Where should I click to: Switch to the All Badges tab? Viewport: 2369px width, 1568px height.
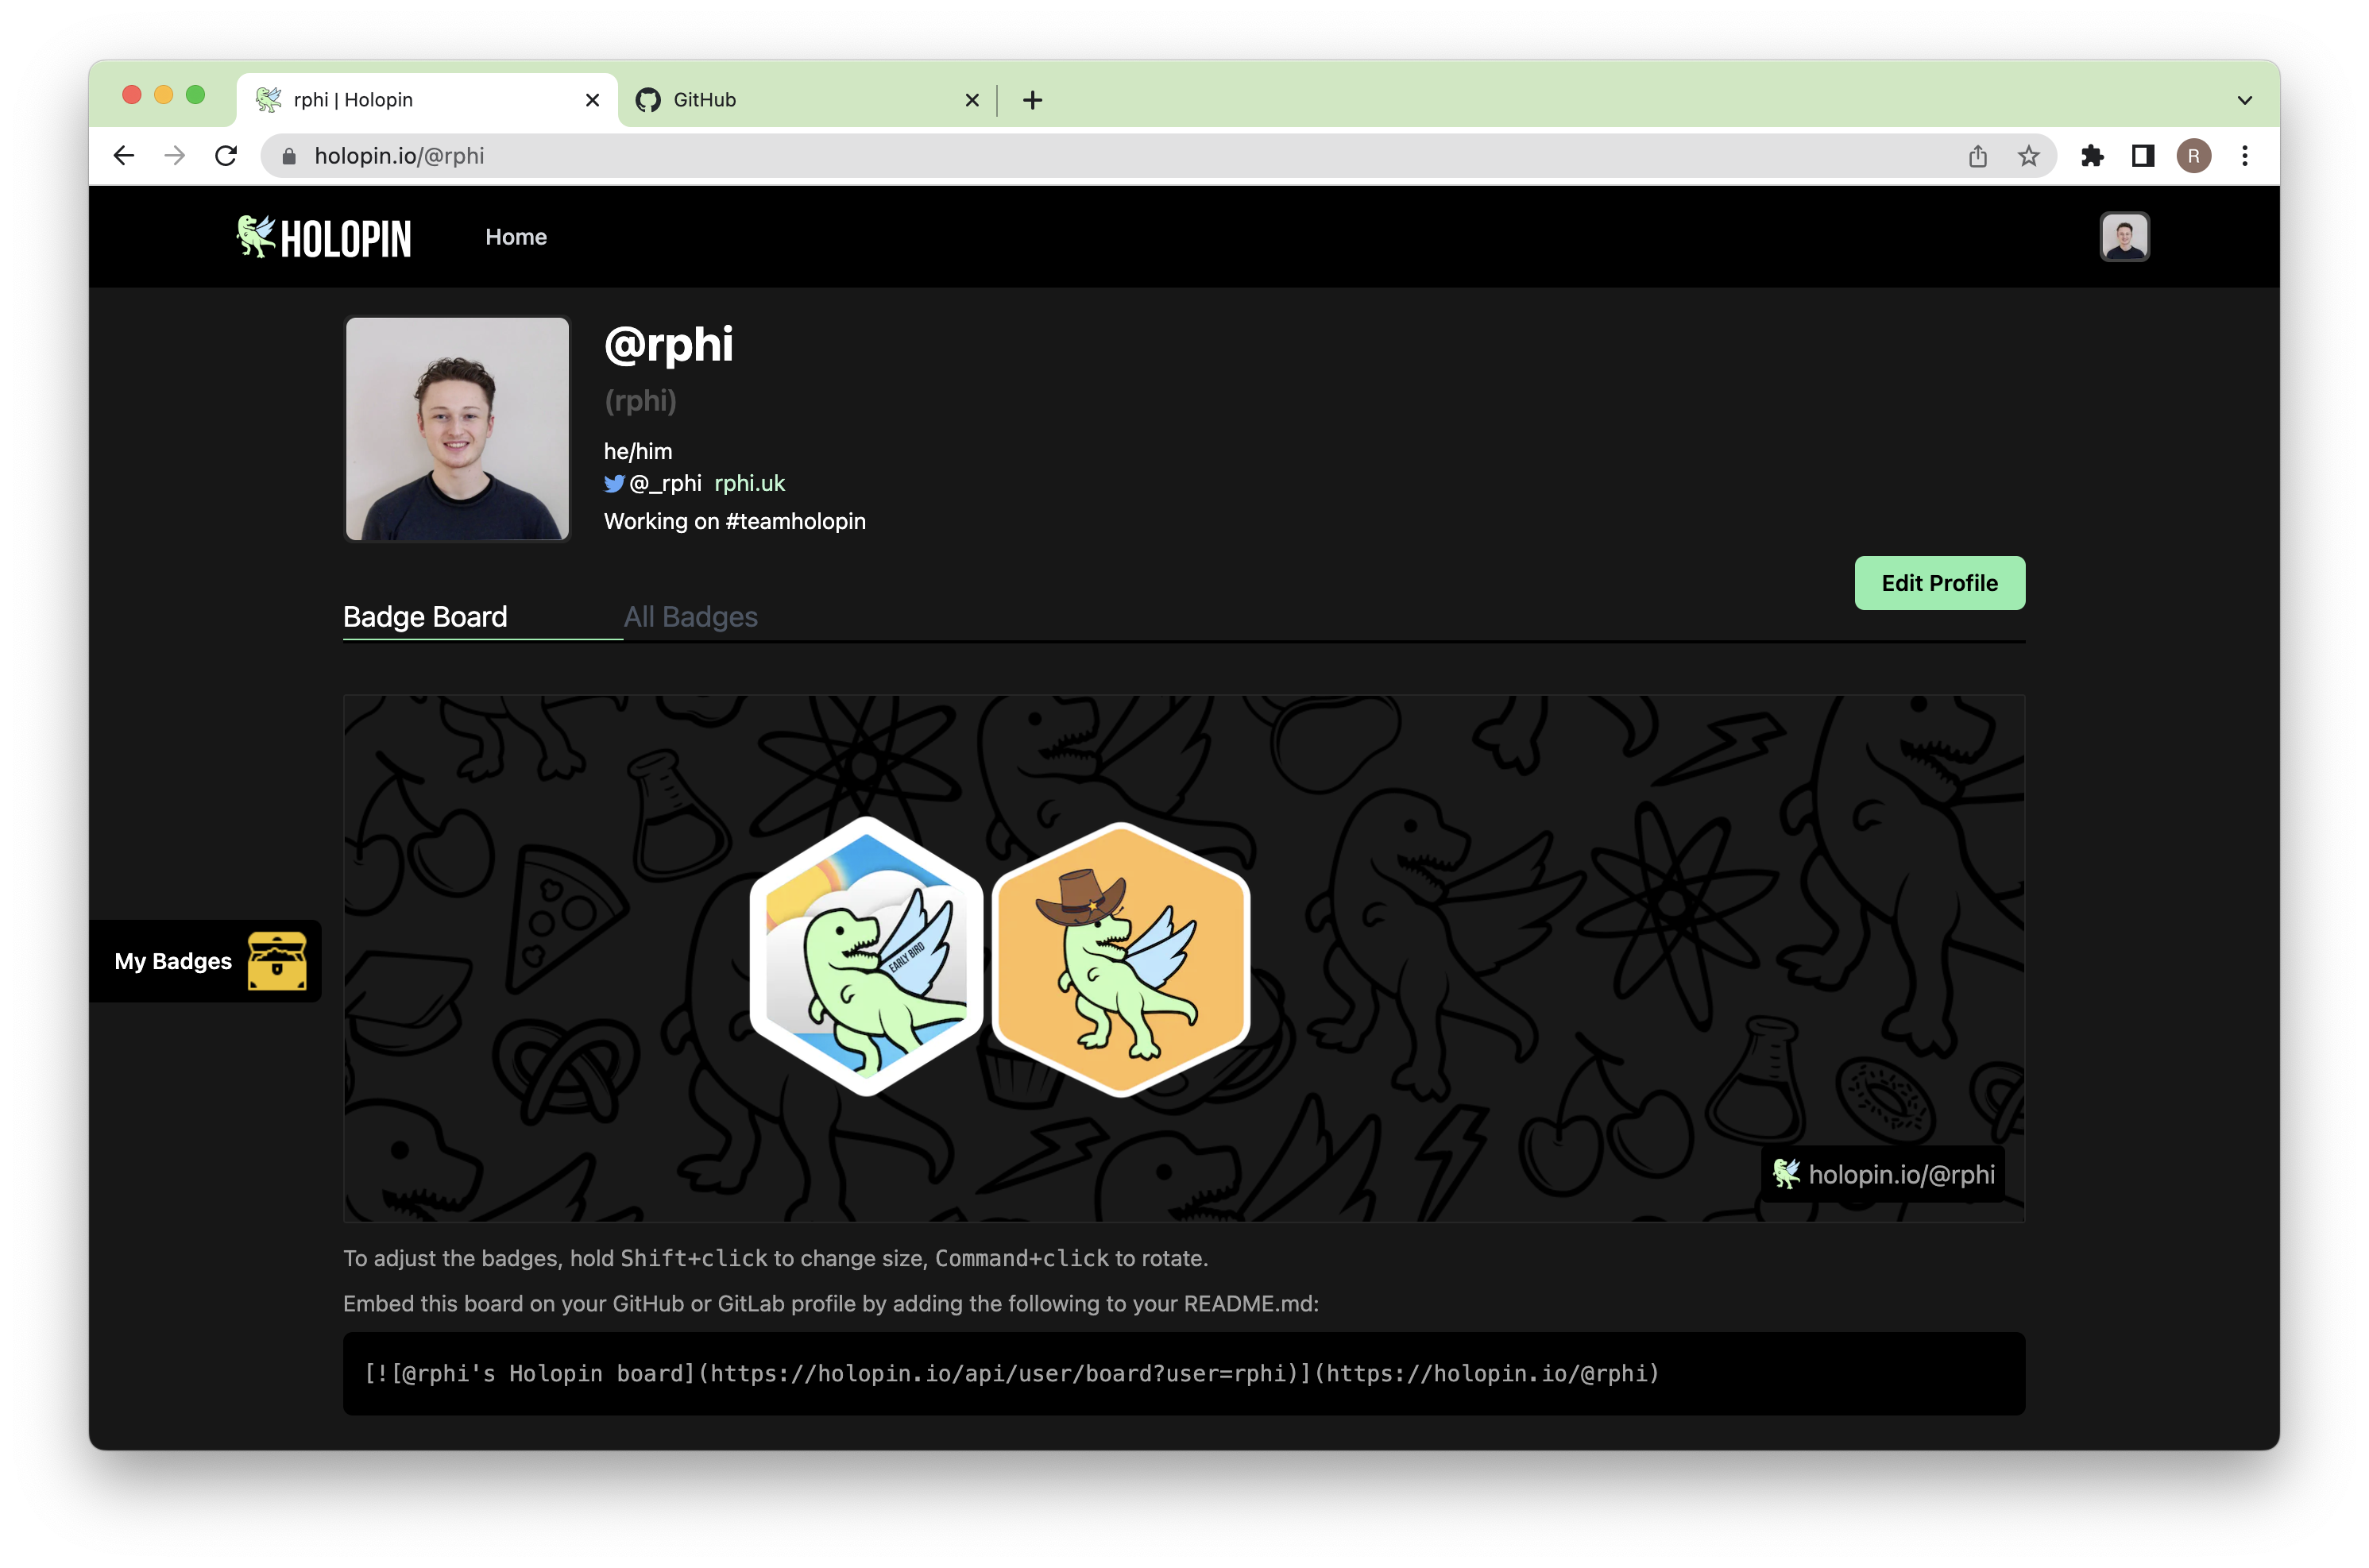[690, 616]
